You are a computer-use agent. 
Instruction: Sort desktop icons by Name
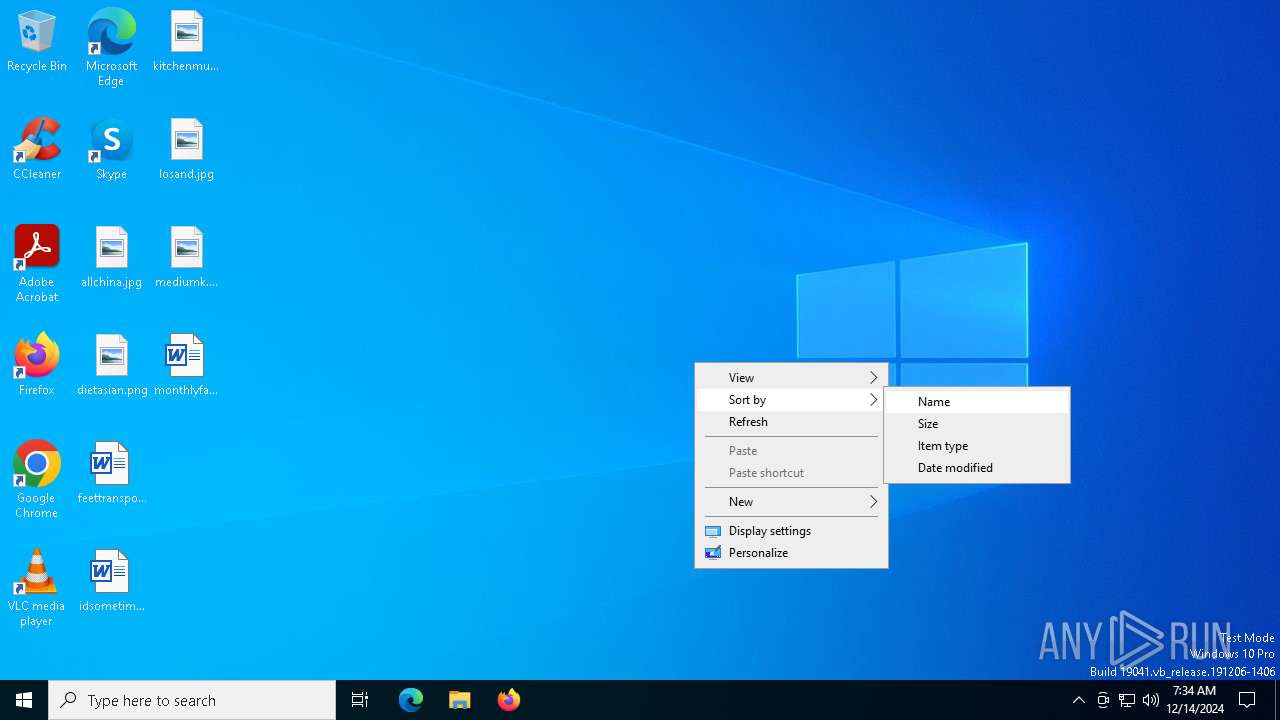[977, 401]
